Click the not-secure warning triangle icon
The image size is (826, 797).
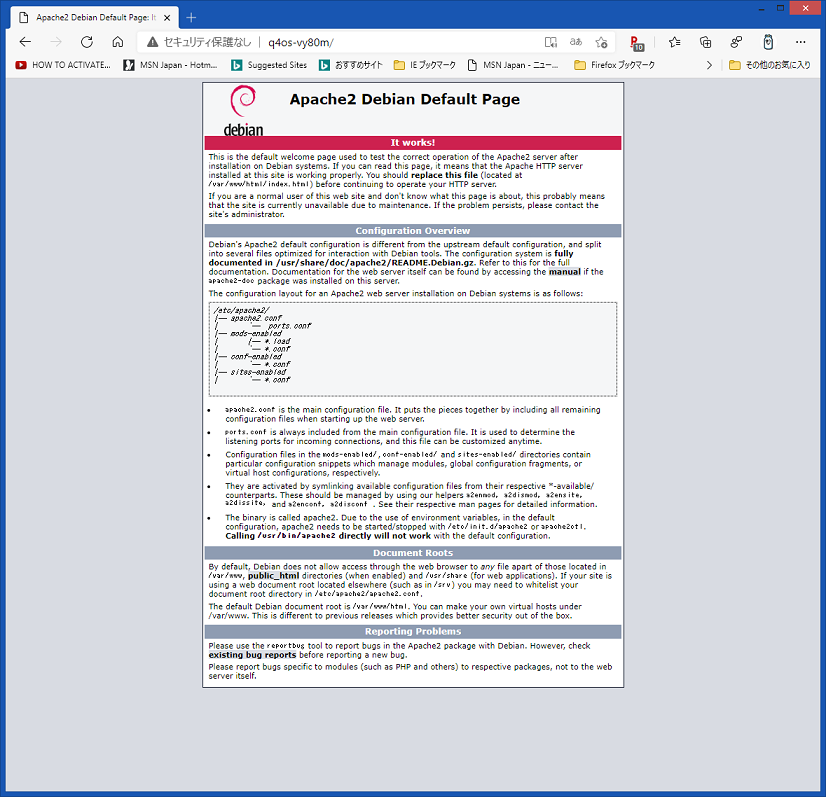[x=152, y=42]
